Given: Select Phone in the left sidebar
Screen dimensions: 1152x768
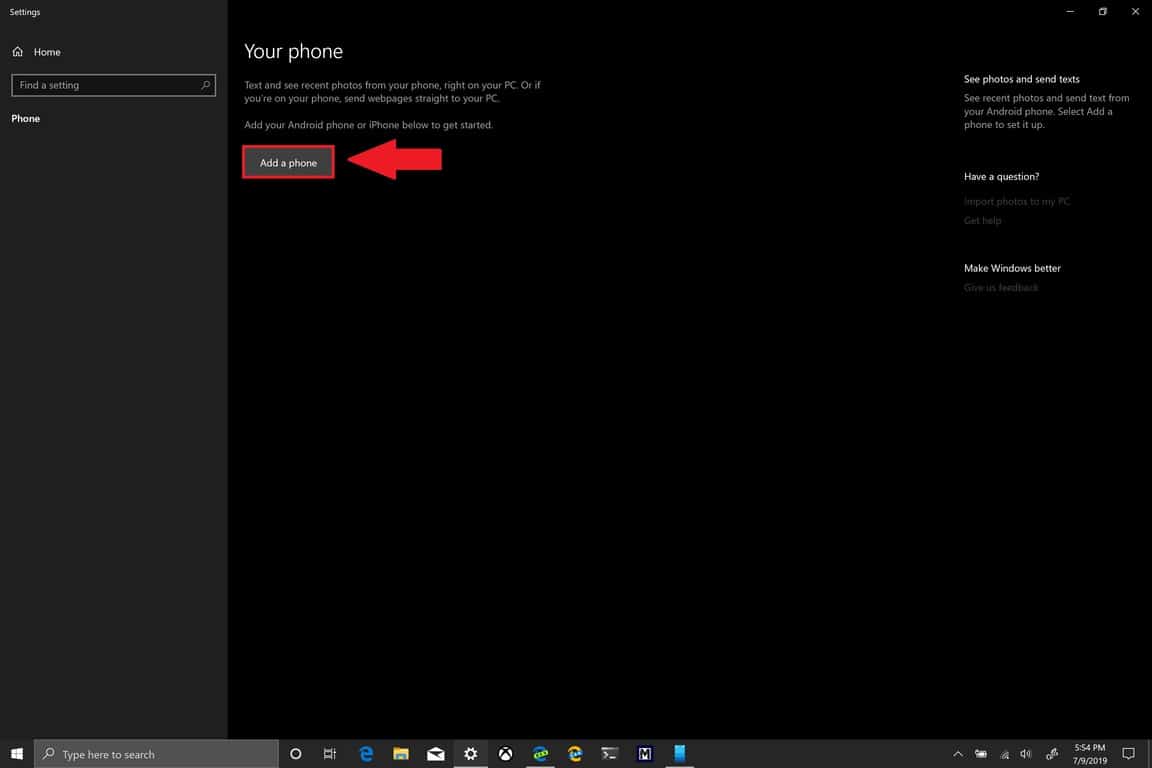Looking at the screenshot, I should coord(26,118).
